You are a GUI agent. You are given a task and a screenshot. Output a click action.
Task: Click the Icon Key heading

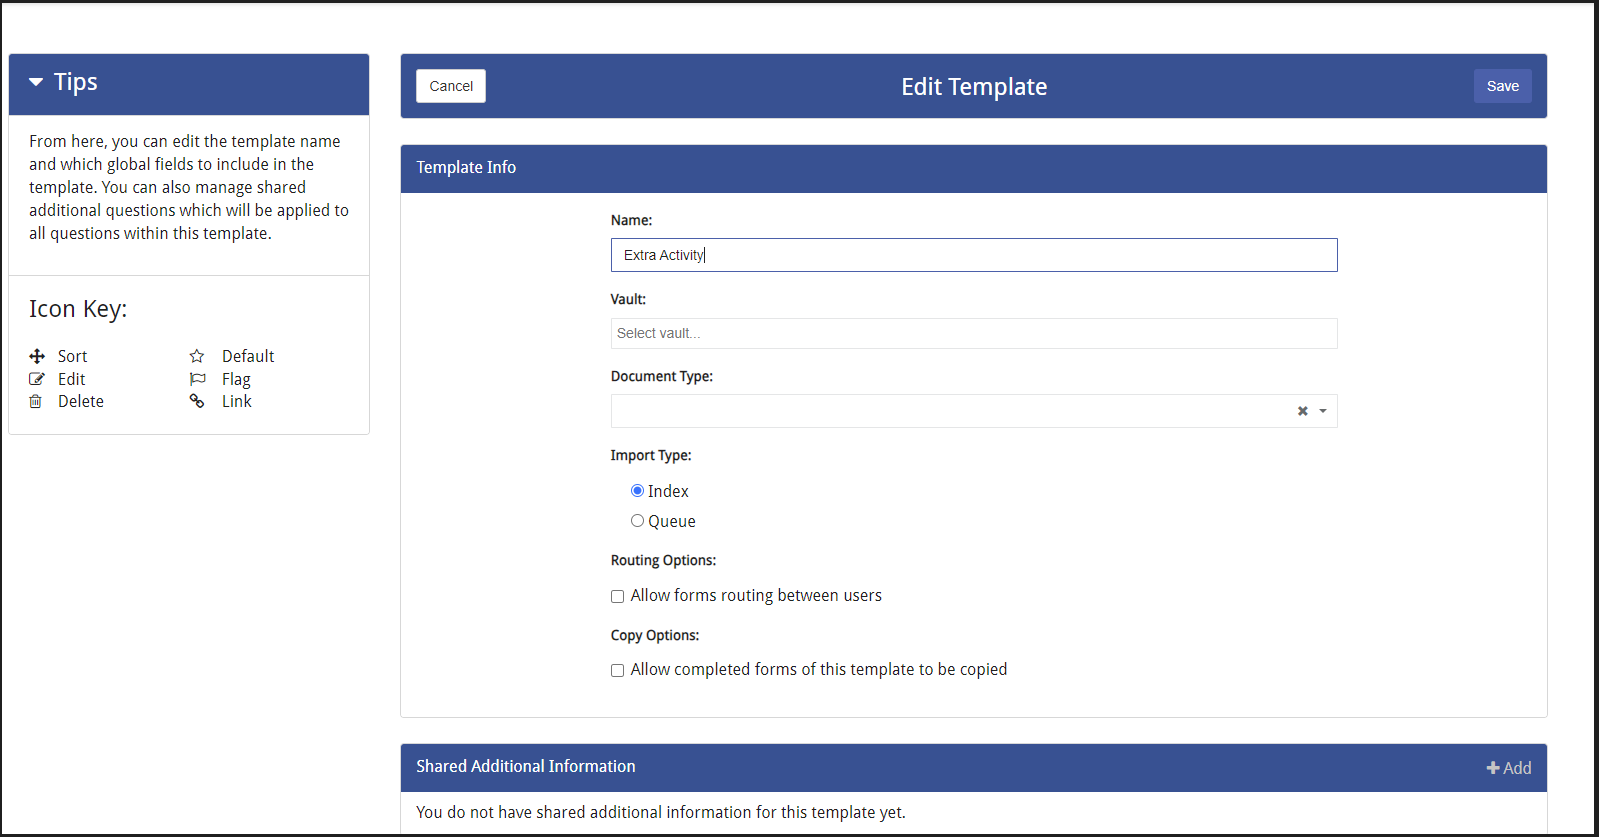tap(78, 309)
